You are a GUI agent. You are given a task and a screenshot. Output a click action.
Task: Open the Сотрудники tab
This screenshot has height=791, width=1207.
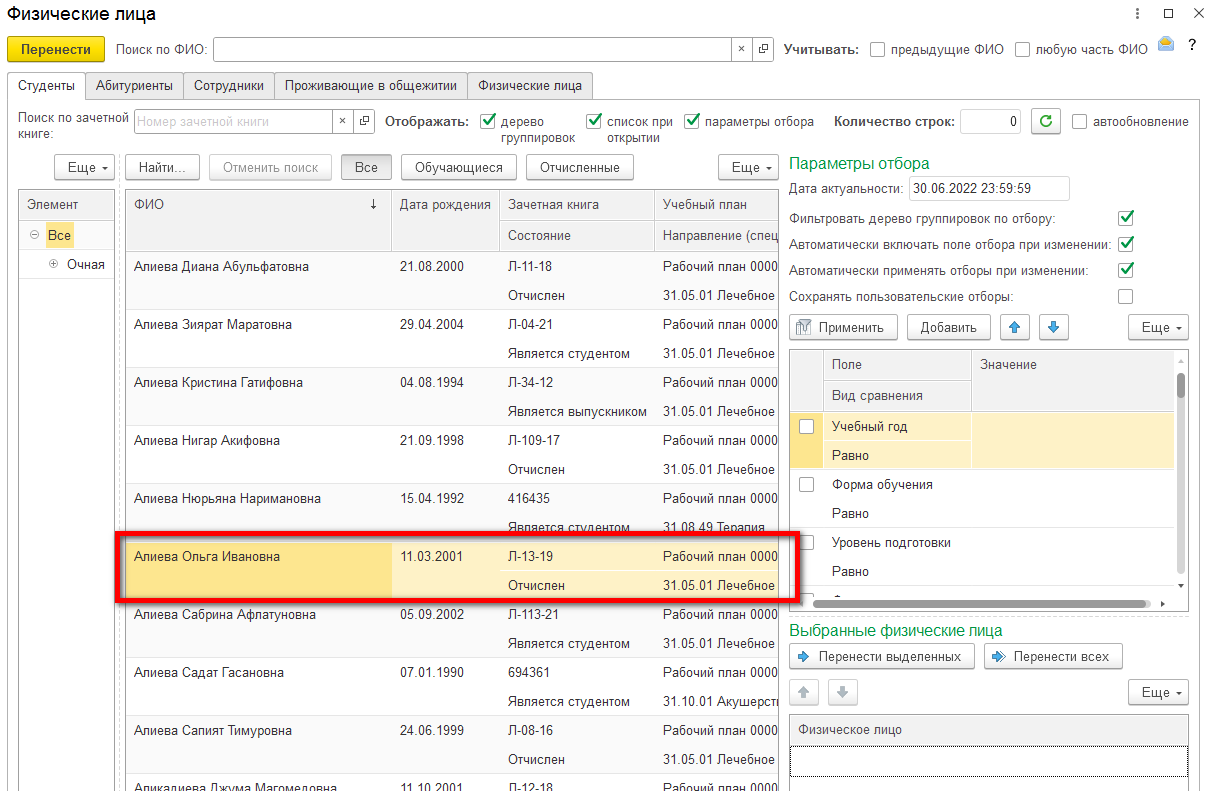(229, 86)
